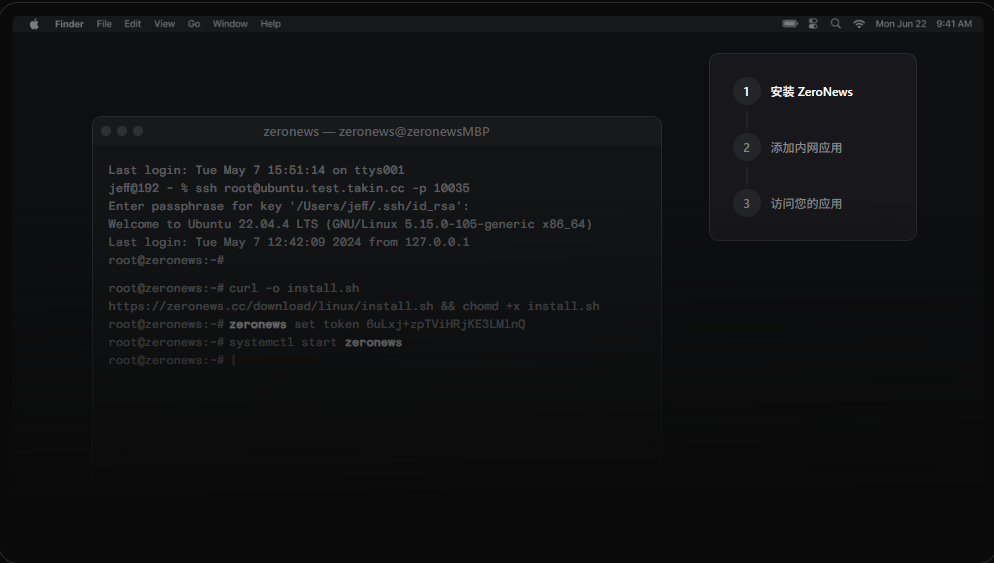The width and height of the screenshot is (994, 563).
Task: Click the 9:41 AM clock
Action: pos(954,24)
